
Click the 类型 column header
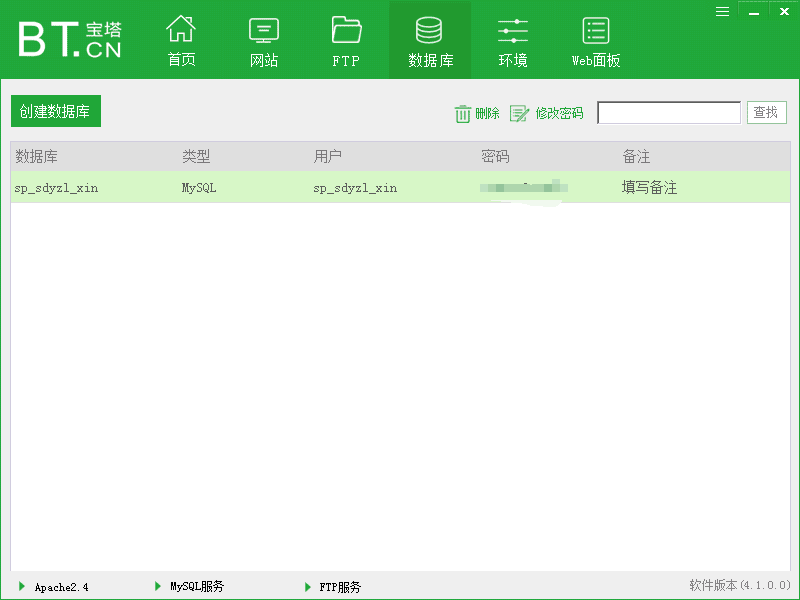pyautogui.click(x=196, y=156)
